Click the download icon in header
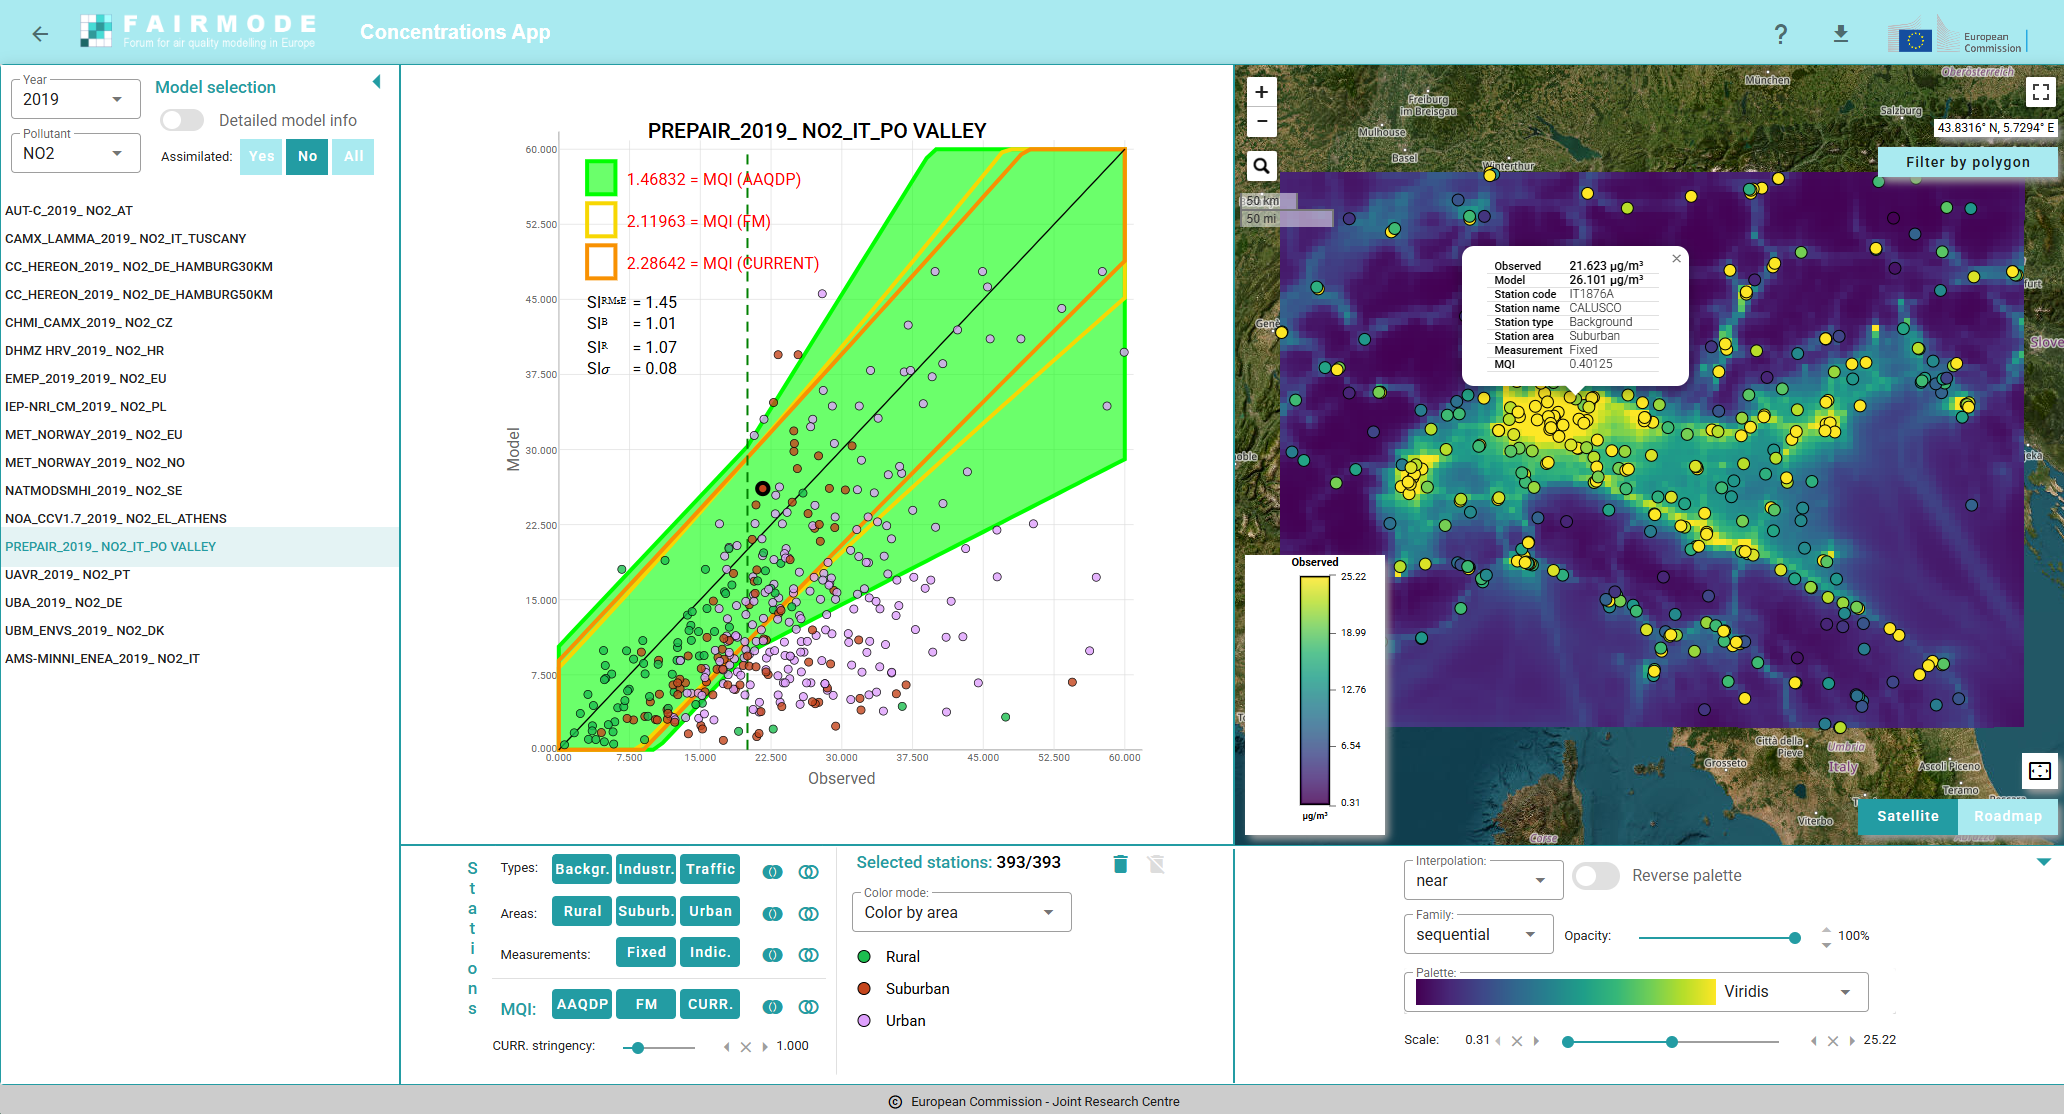The height and width of the screenshot is (1114, 2064). point(1841,34)
